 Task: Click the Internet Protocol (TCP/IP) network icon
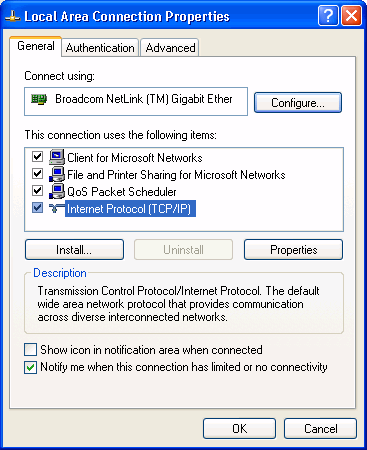click(x=57, y=208)
